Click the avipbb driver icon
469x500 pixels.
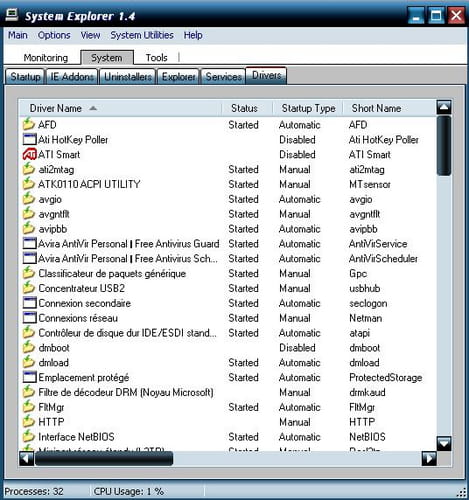(x=29, y=228)
